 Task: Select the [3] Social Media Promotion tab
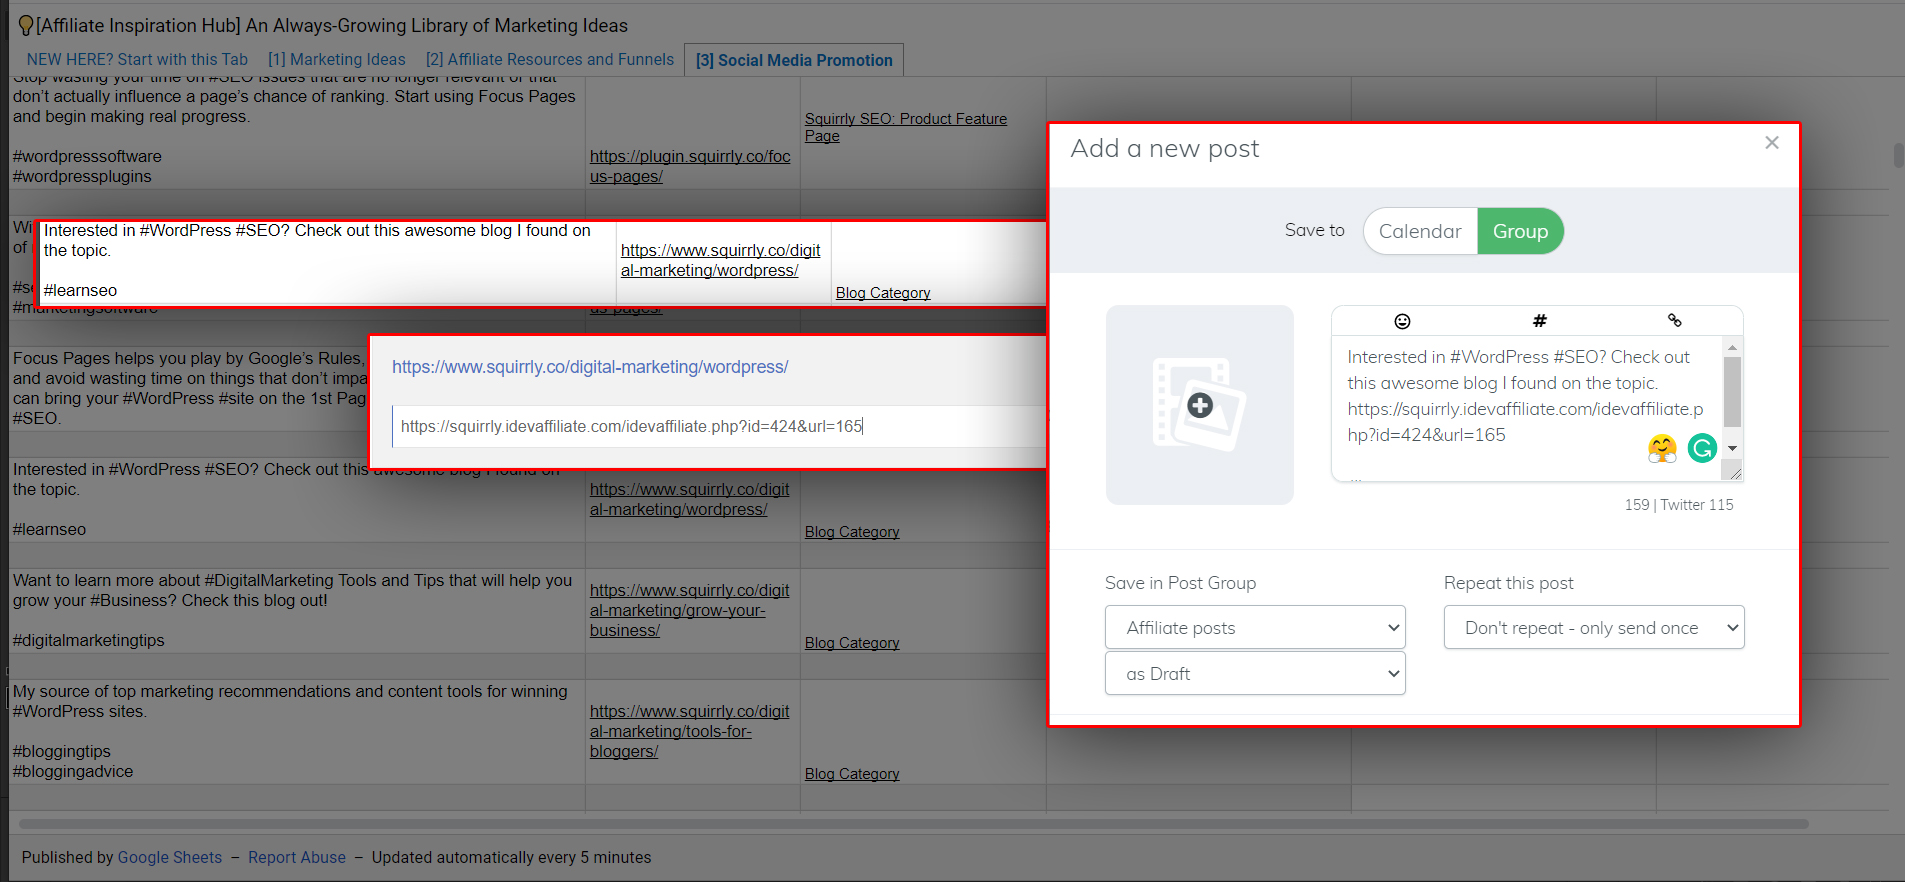coord(794,60)
